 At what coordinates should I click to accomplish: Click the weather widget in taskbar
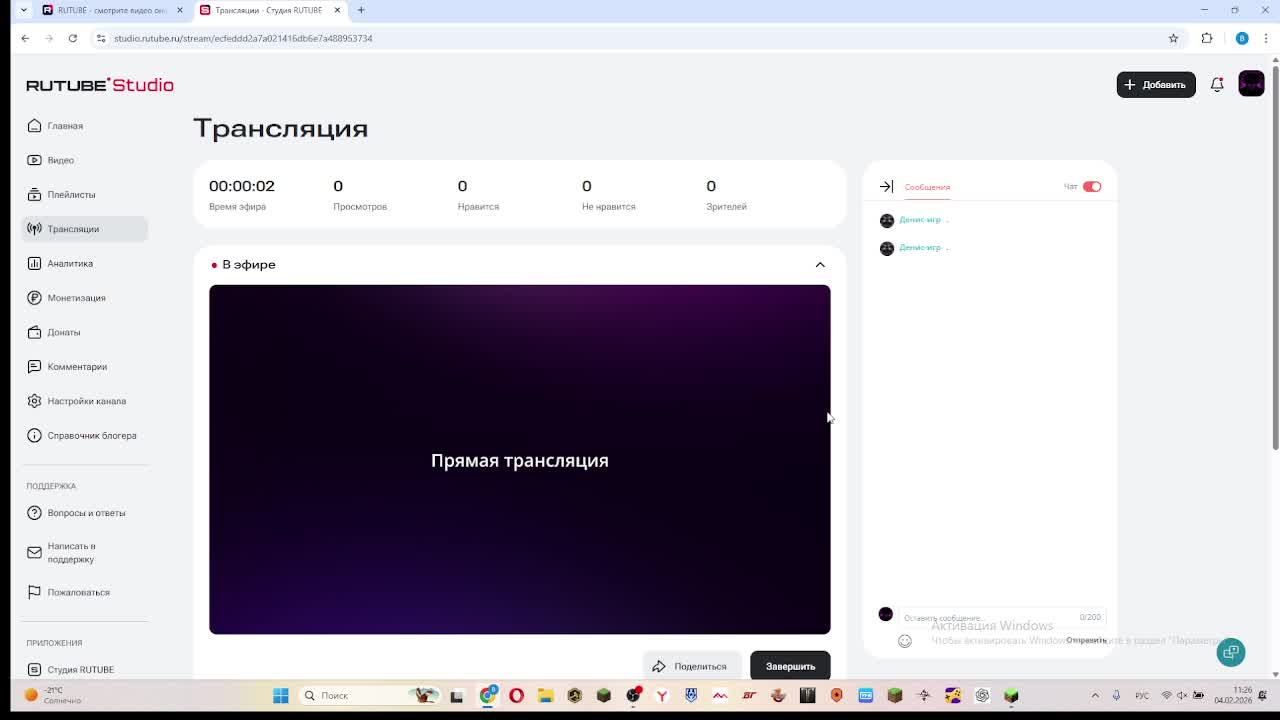55,695
